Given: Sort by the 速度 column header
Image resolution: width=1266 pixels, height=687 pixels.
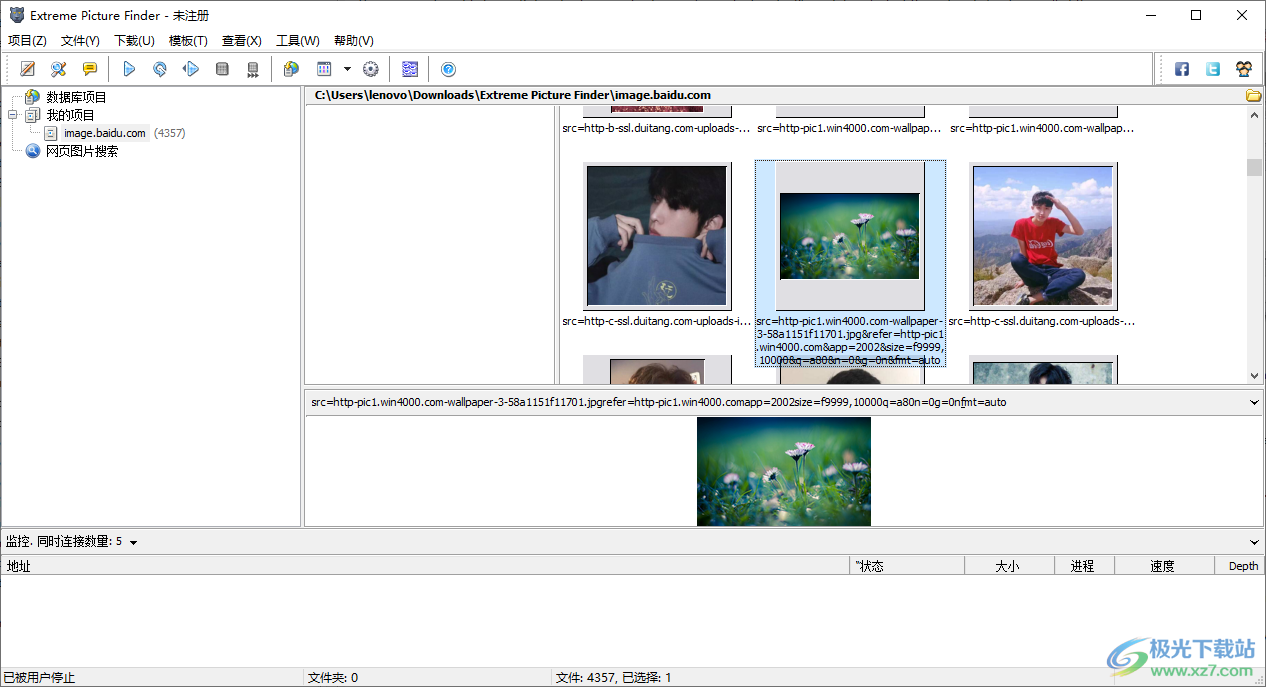Looking at the screenshot, I should (x=1164, y=566).
